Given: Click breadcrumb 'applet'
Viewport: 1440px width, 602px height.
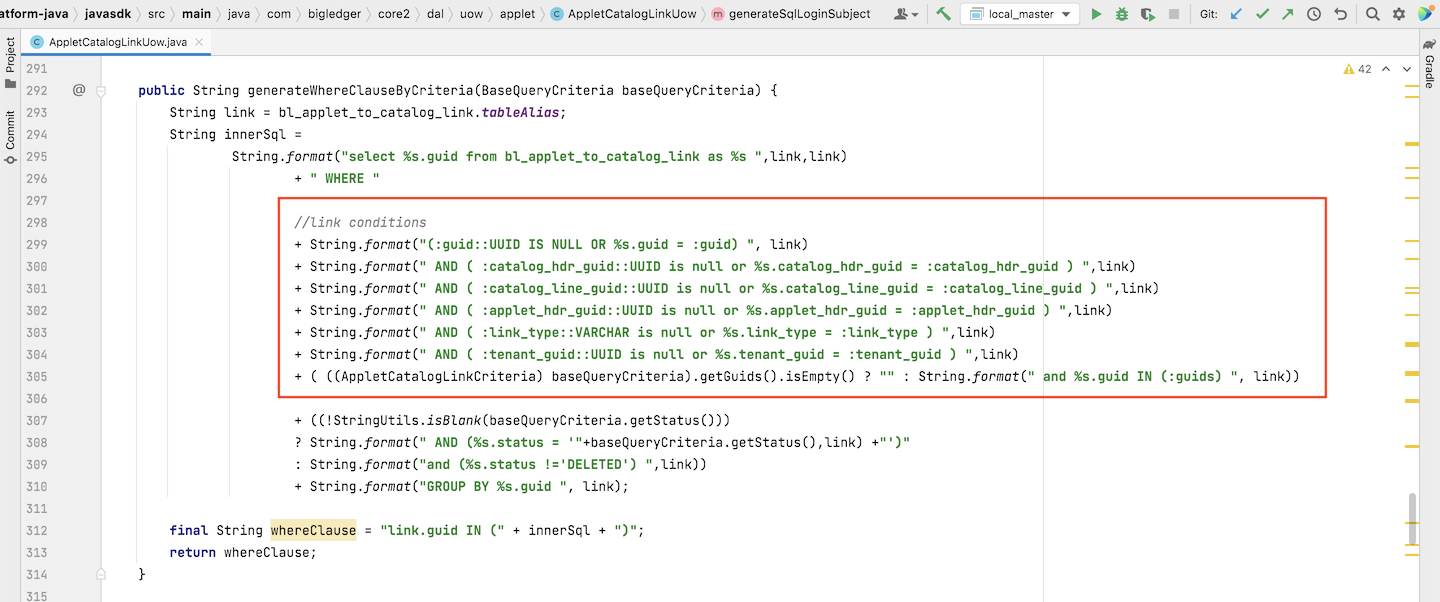Looking at the screenshot, I should (x=517, y=14).
